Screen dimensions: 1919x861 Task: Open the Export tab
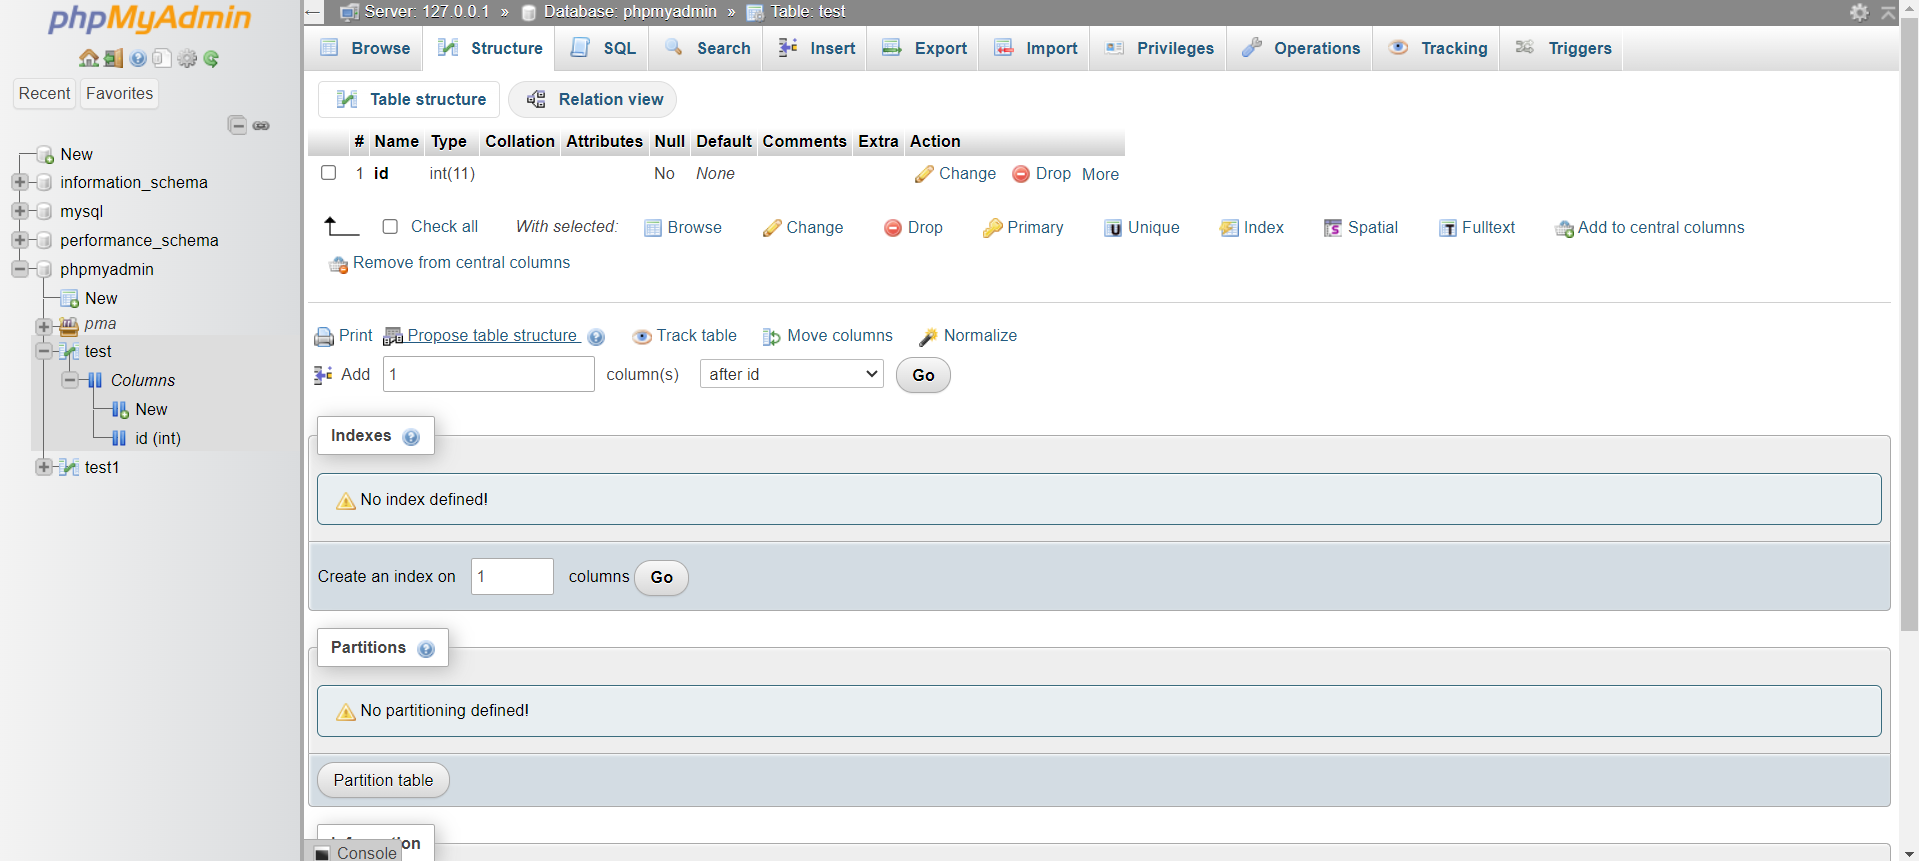[925, 48]
